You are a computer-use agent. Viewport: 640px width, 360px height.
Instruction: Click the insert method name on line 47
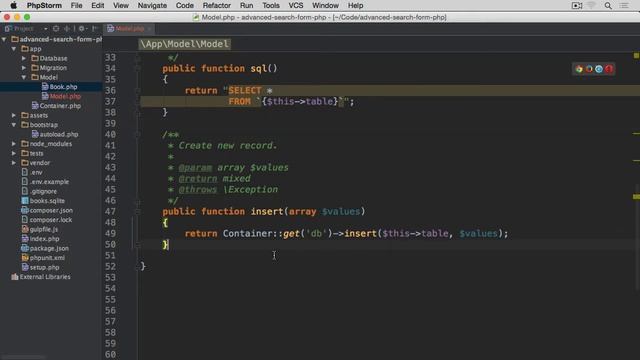click(267, 211)
